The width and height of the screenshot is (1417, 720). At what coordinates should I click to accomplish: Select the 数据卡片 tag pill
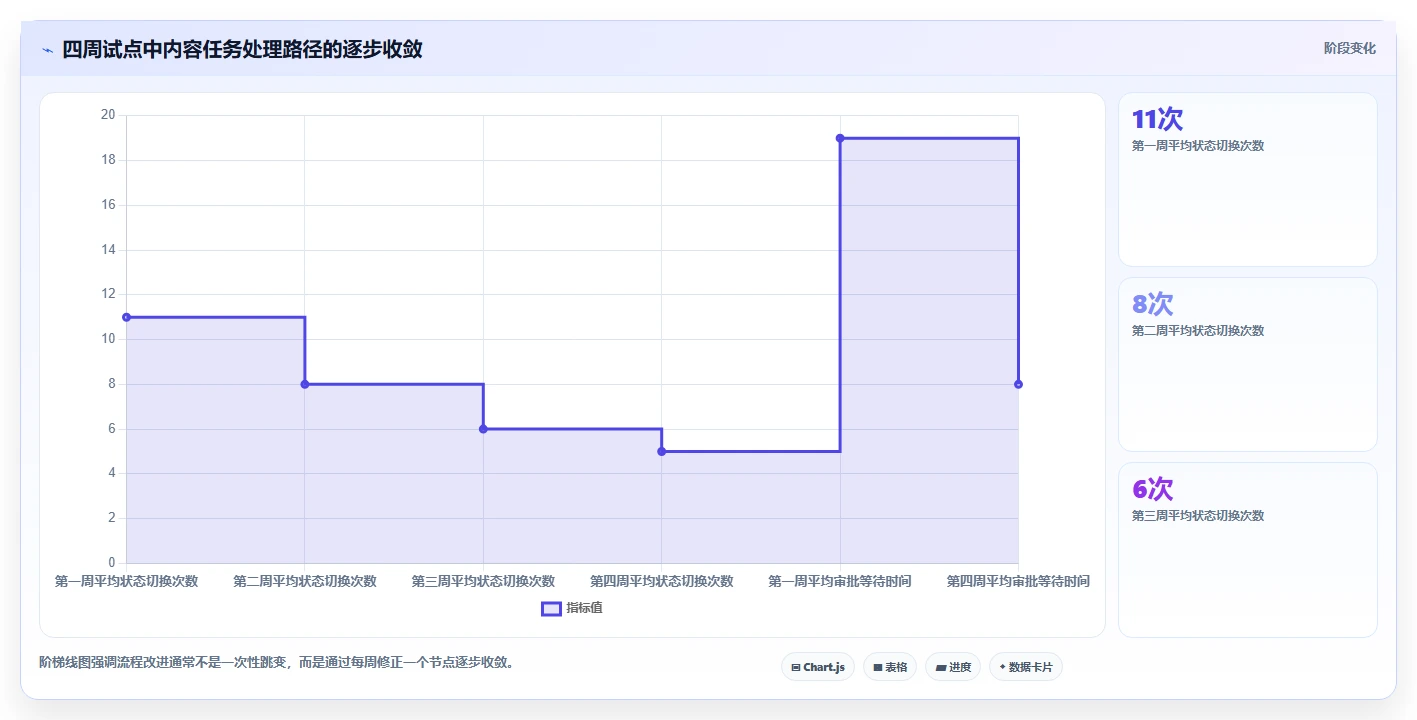1026,667
